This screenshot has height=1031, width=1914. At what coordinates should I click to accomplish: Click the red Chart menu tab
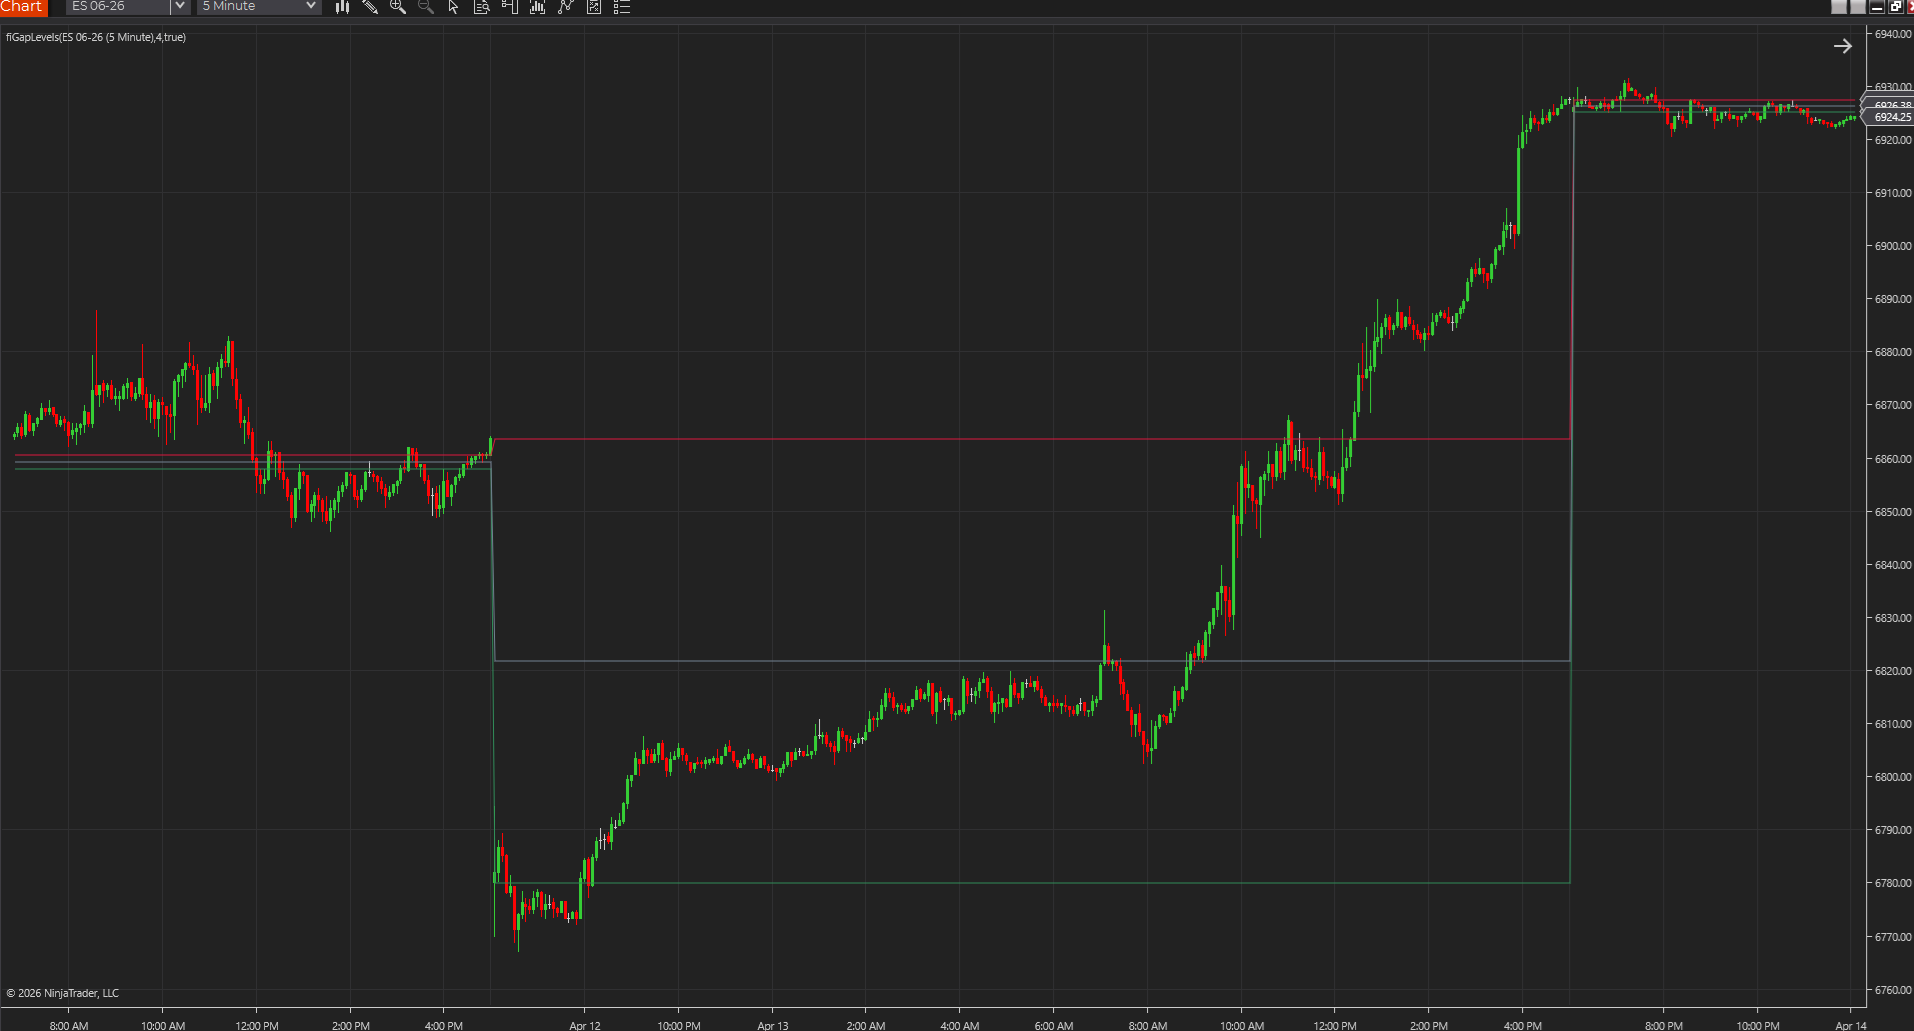pyautogui.click(x=23, y=7)
